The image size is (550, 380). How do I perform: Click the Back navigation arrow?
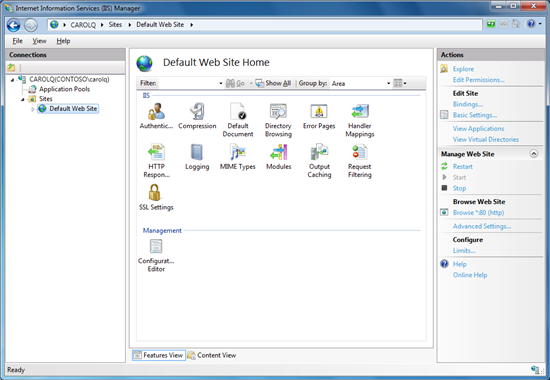click(x=14, y=25)
